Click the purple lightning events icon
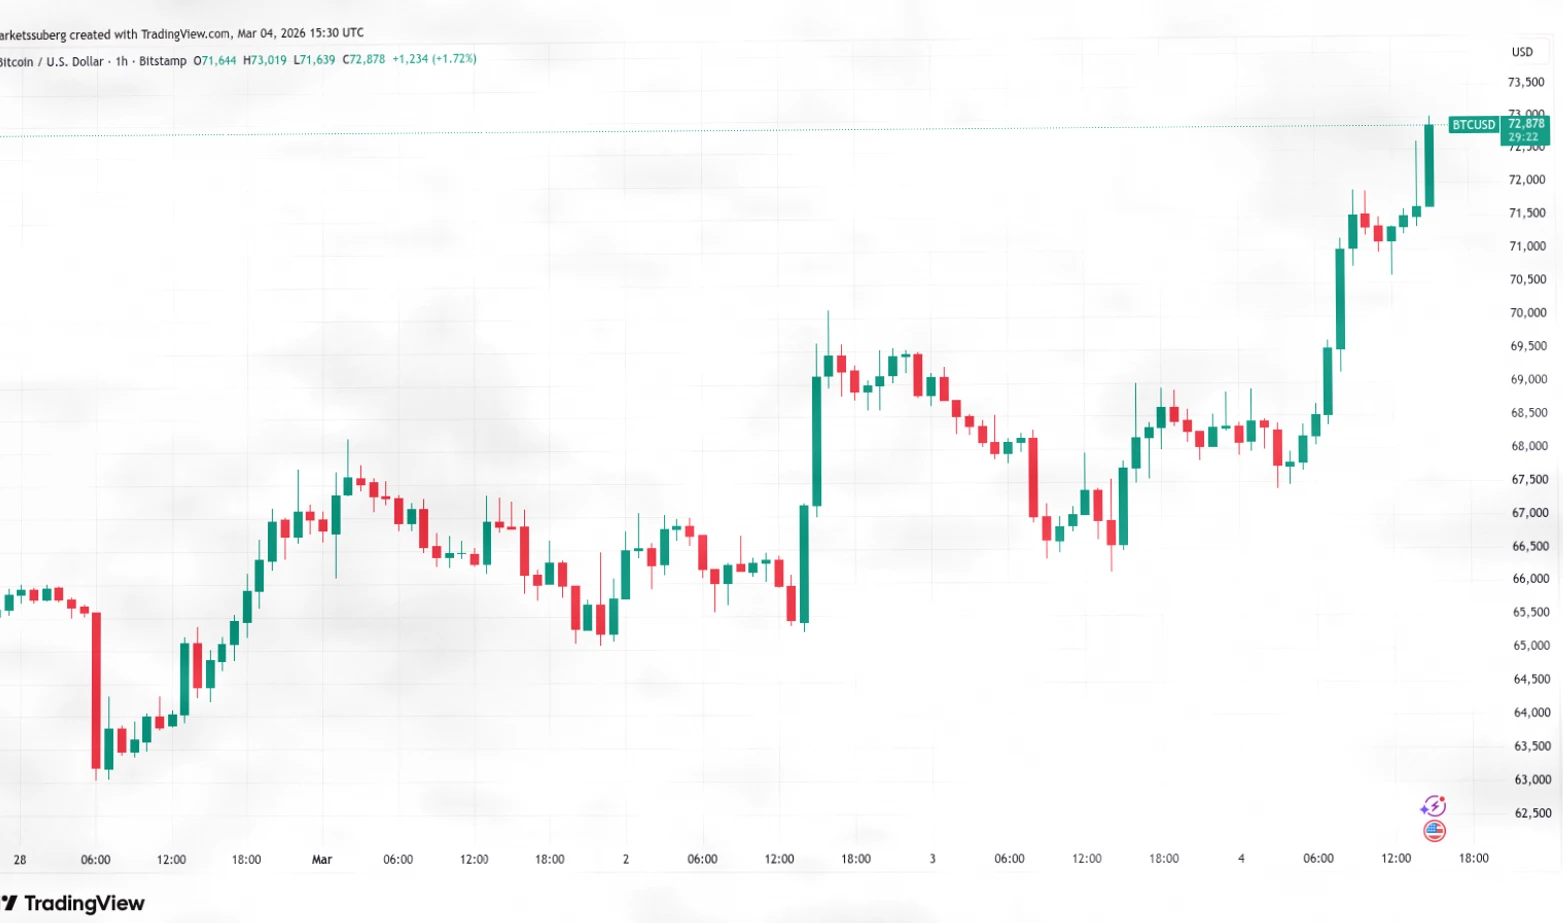The width and height of the screenshot is (1563, 923). click(1433, 806)
